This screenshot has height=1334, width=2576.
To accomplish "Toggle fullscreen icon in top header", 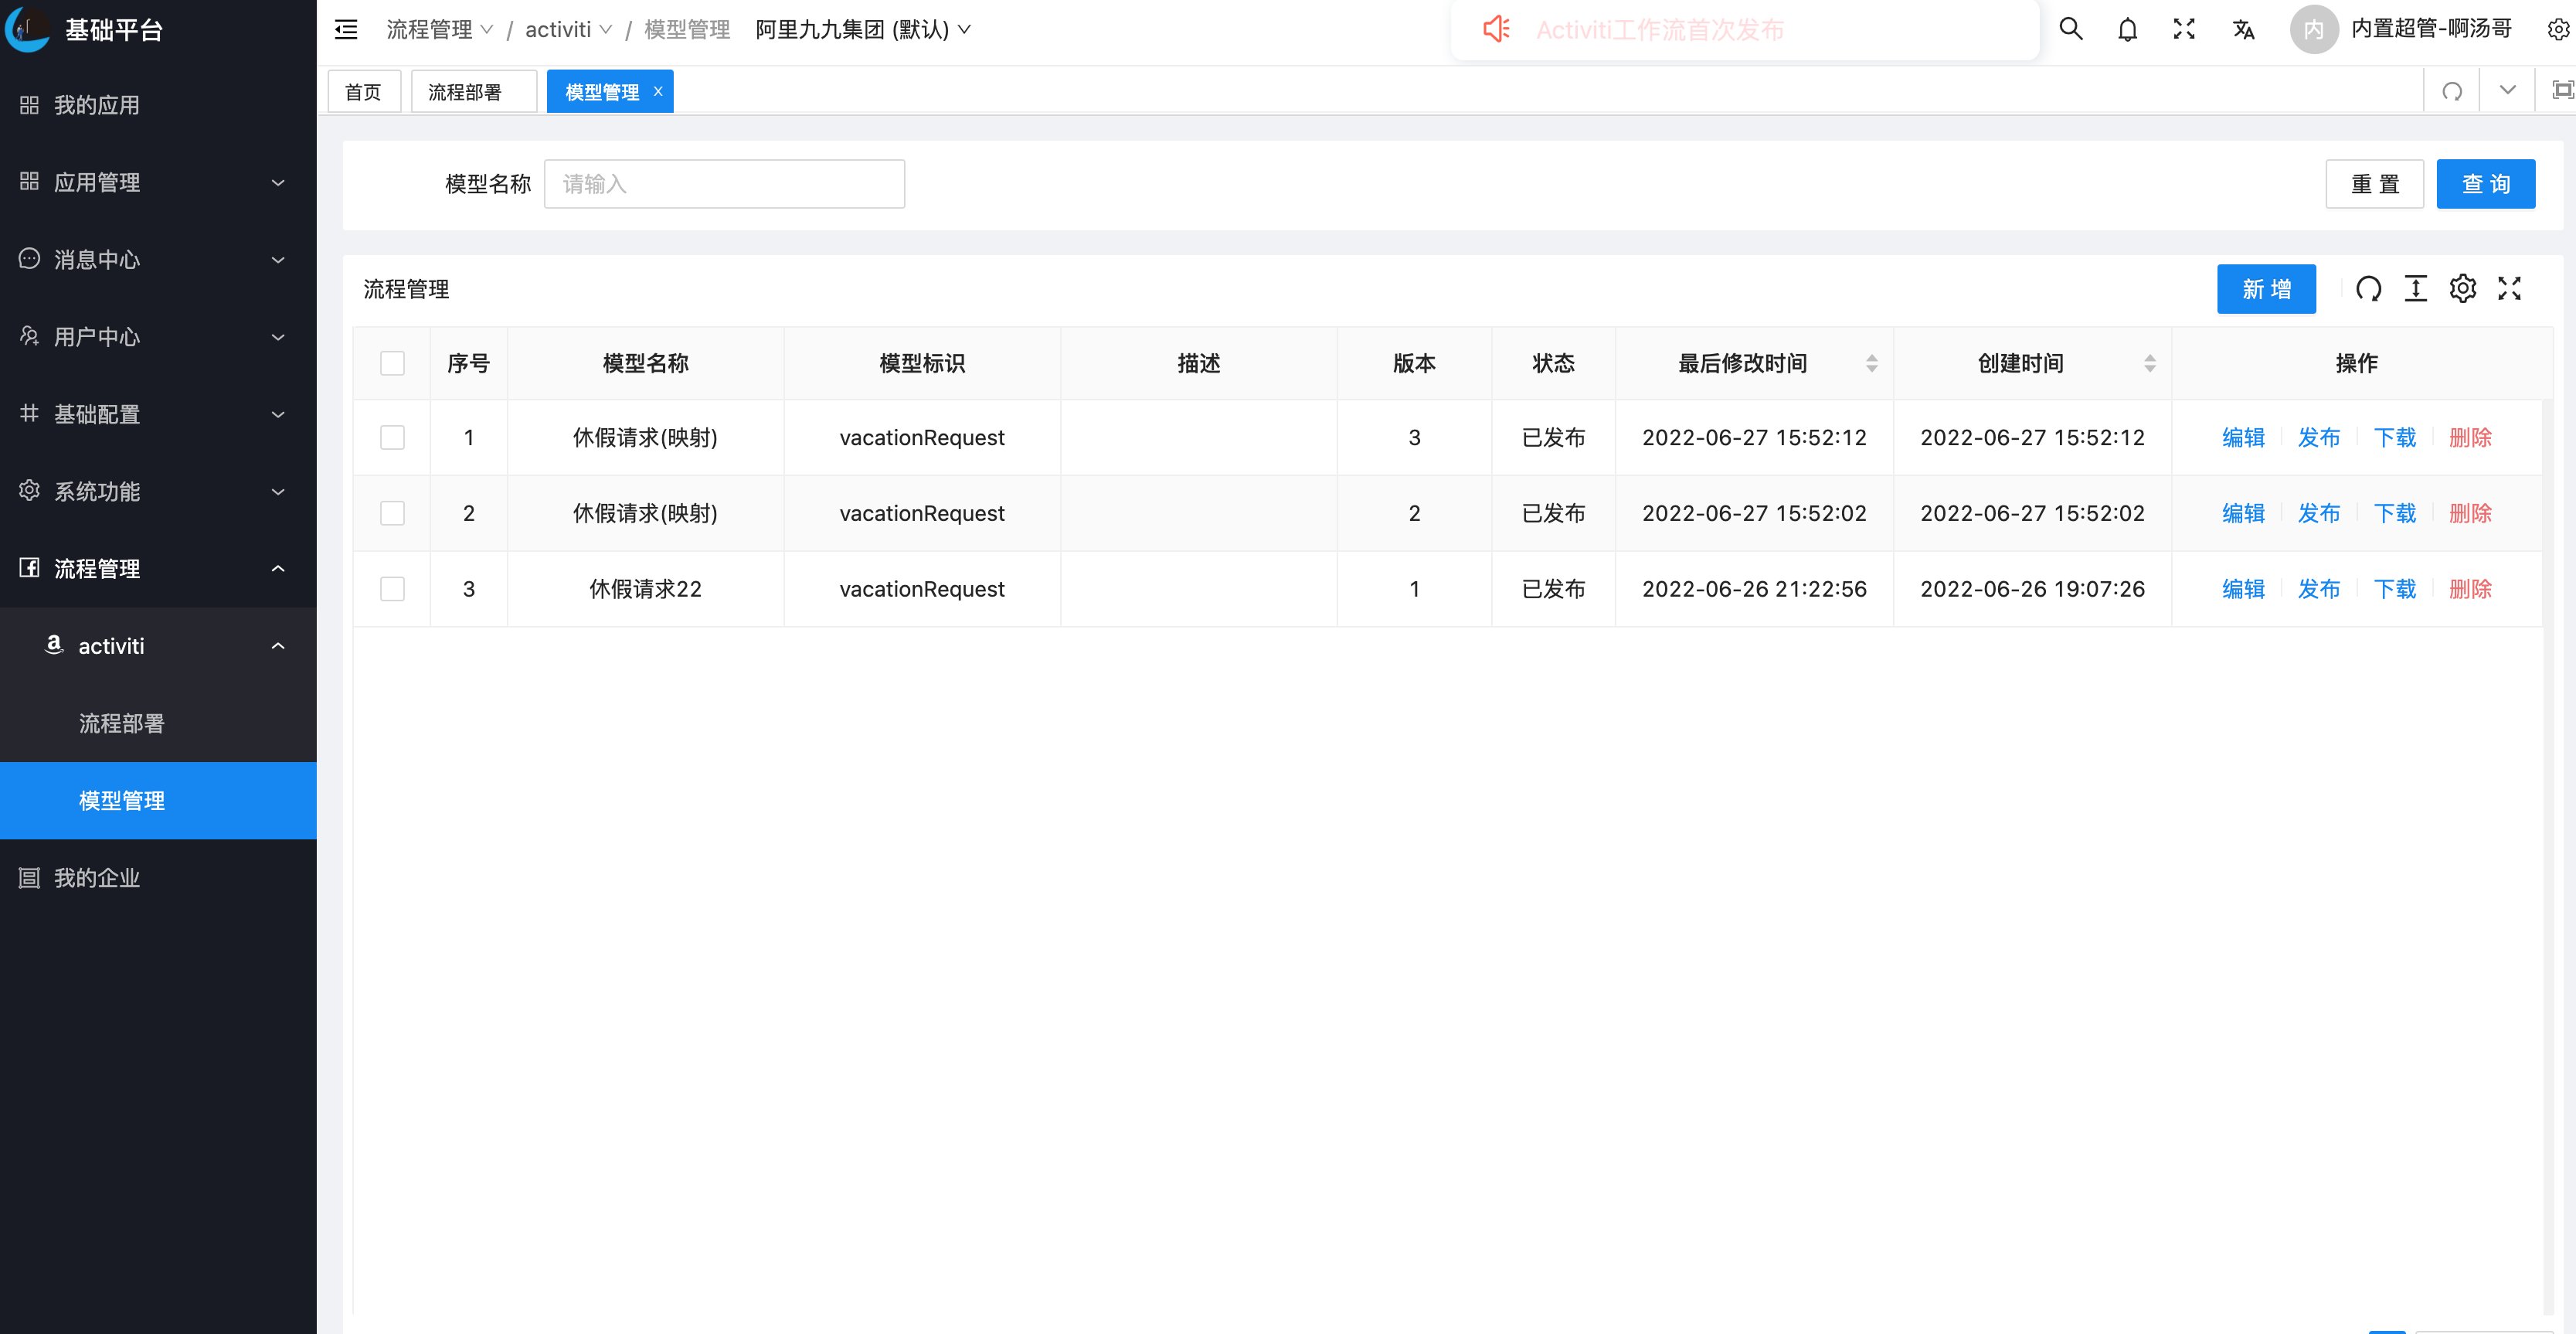I will [x=2184, y=29].
